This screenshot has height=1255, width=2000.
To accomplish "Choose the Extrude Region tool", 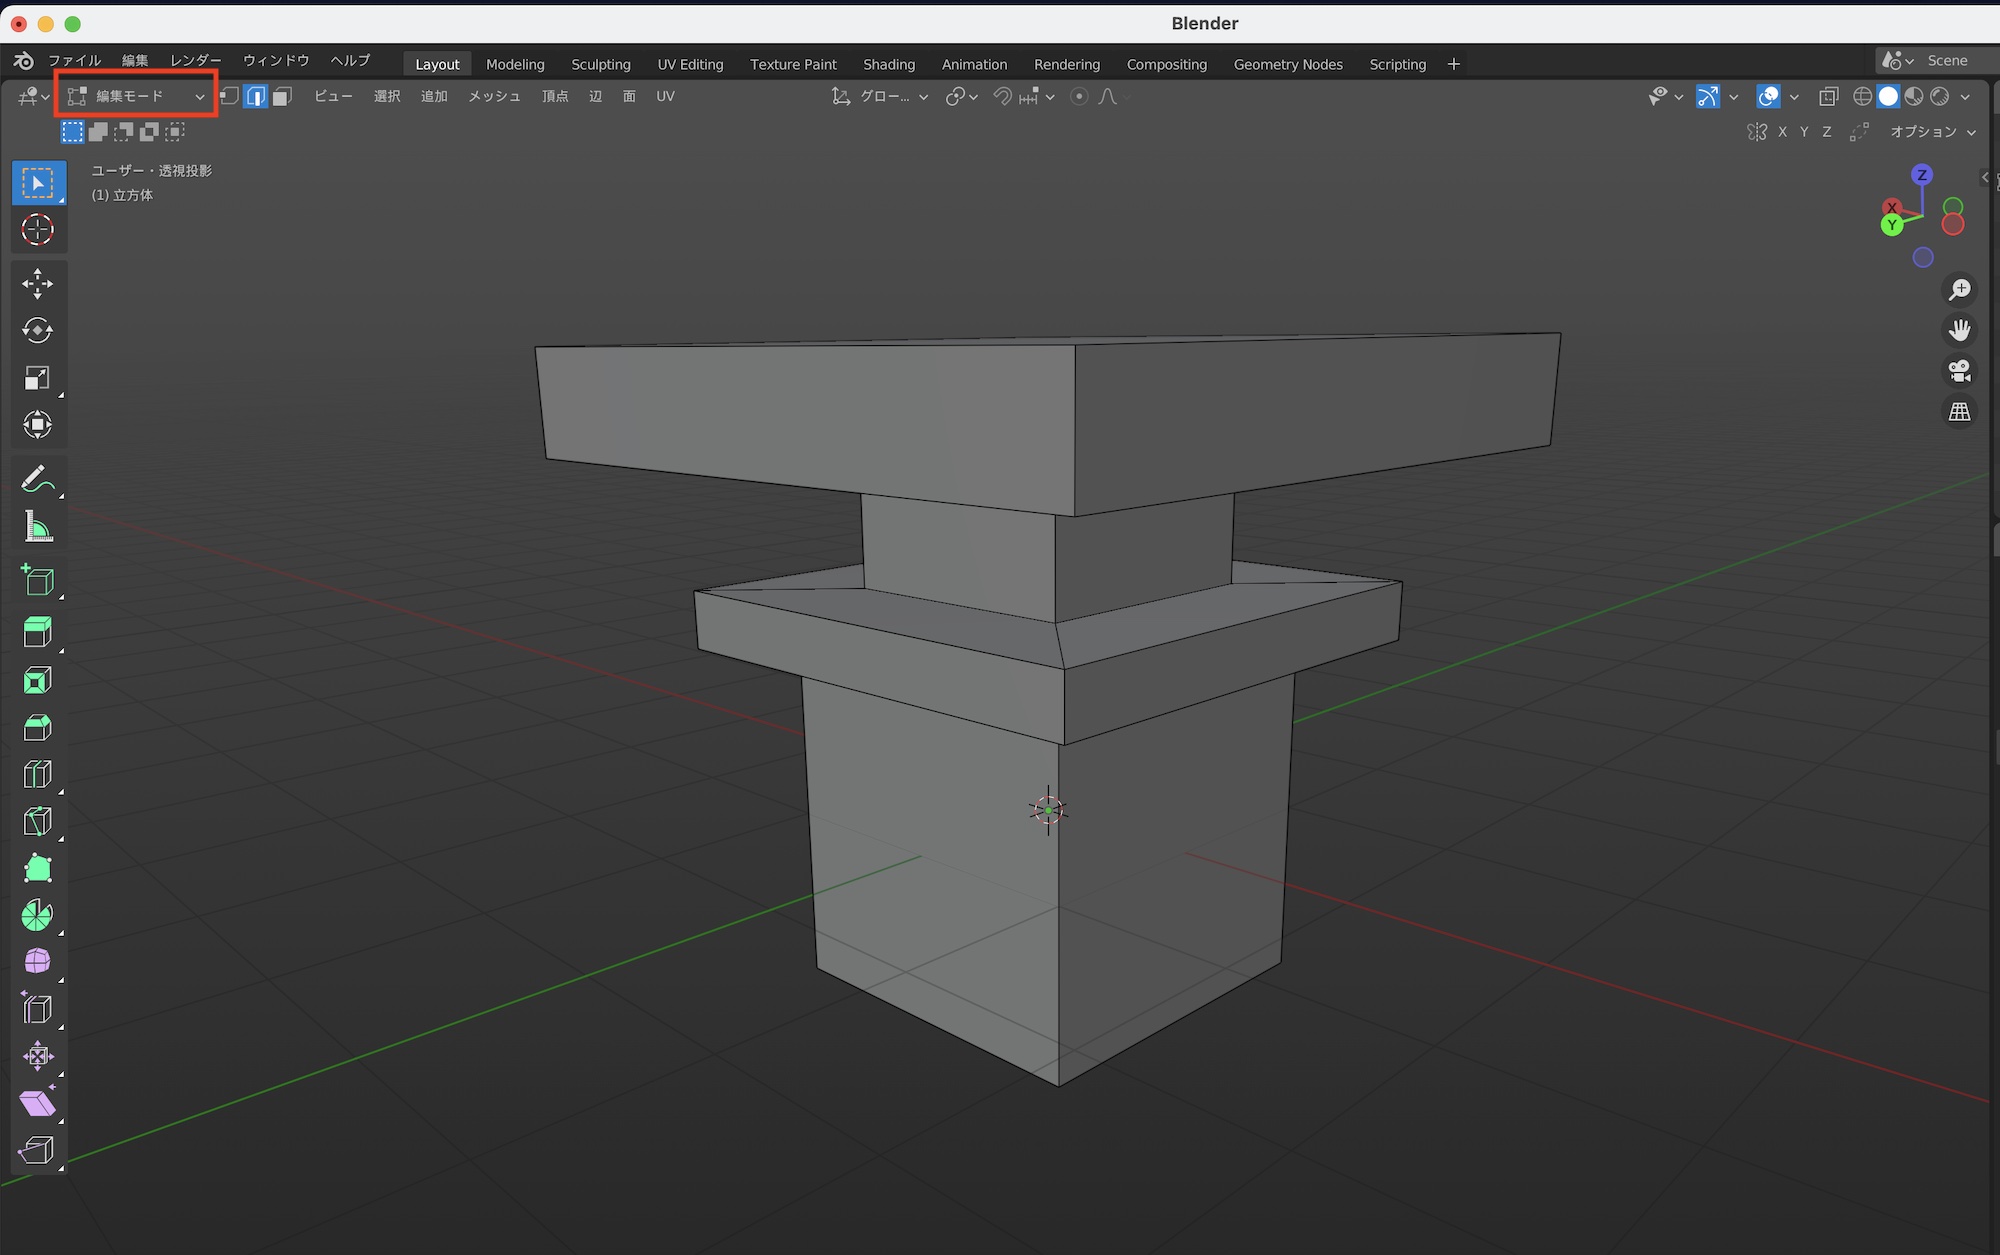I will click(x=38, y=631).
